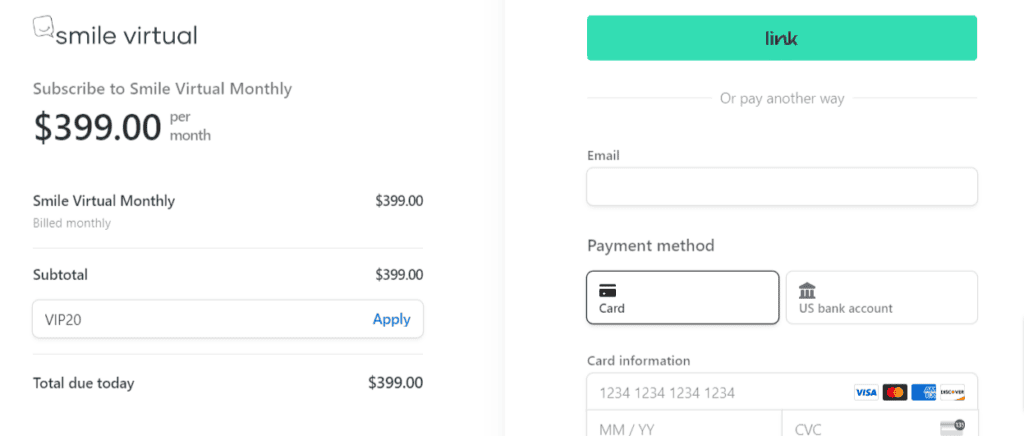Click the smile virtual brand name text
The height and width of the screenshot is (436, 1024).
[x=126, y=35]
